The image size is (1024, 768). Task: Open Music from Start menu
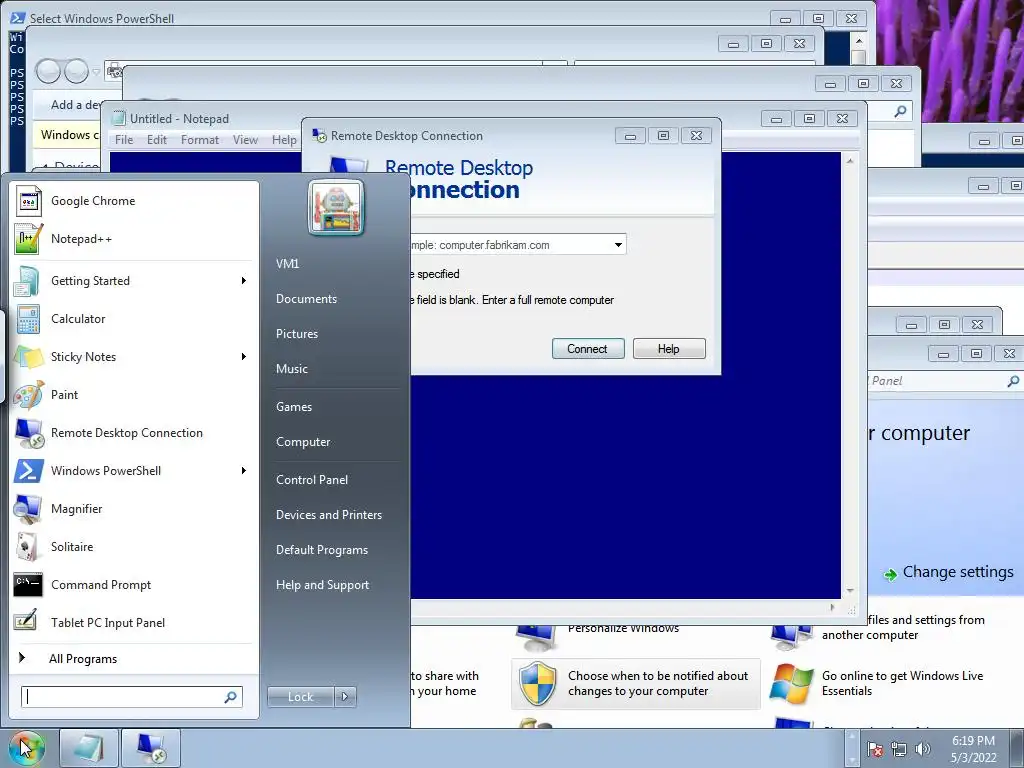291,369
